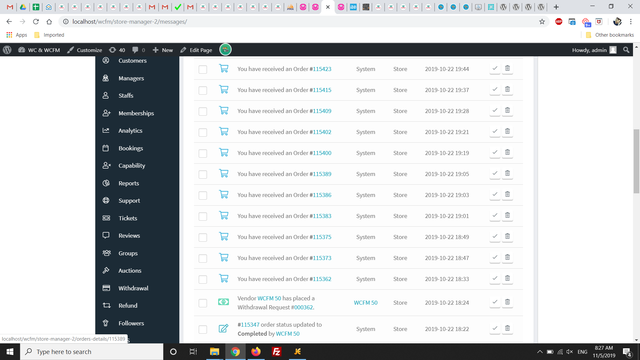640x360 pixels.
Task: Delete the order #115423 message
Action: pyautogui.click(x=507, y=69)
